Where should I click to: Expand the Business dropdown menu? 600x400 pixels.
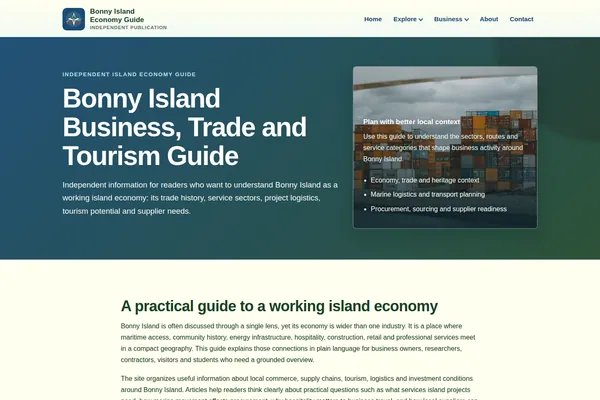point(451,19)
